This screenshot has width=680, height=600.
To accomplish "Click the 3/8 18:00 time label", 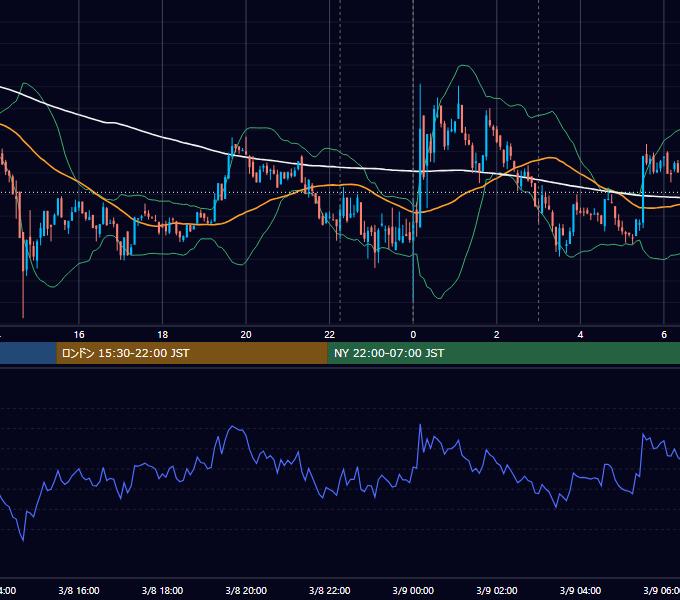I will tap(163, 590).
